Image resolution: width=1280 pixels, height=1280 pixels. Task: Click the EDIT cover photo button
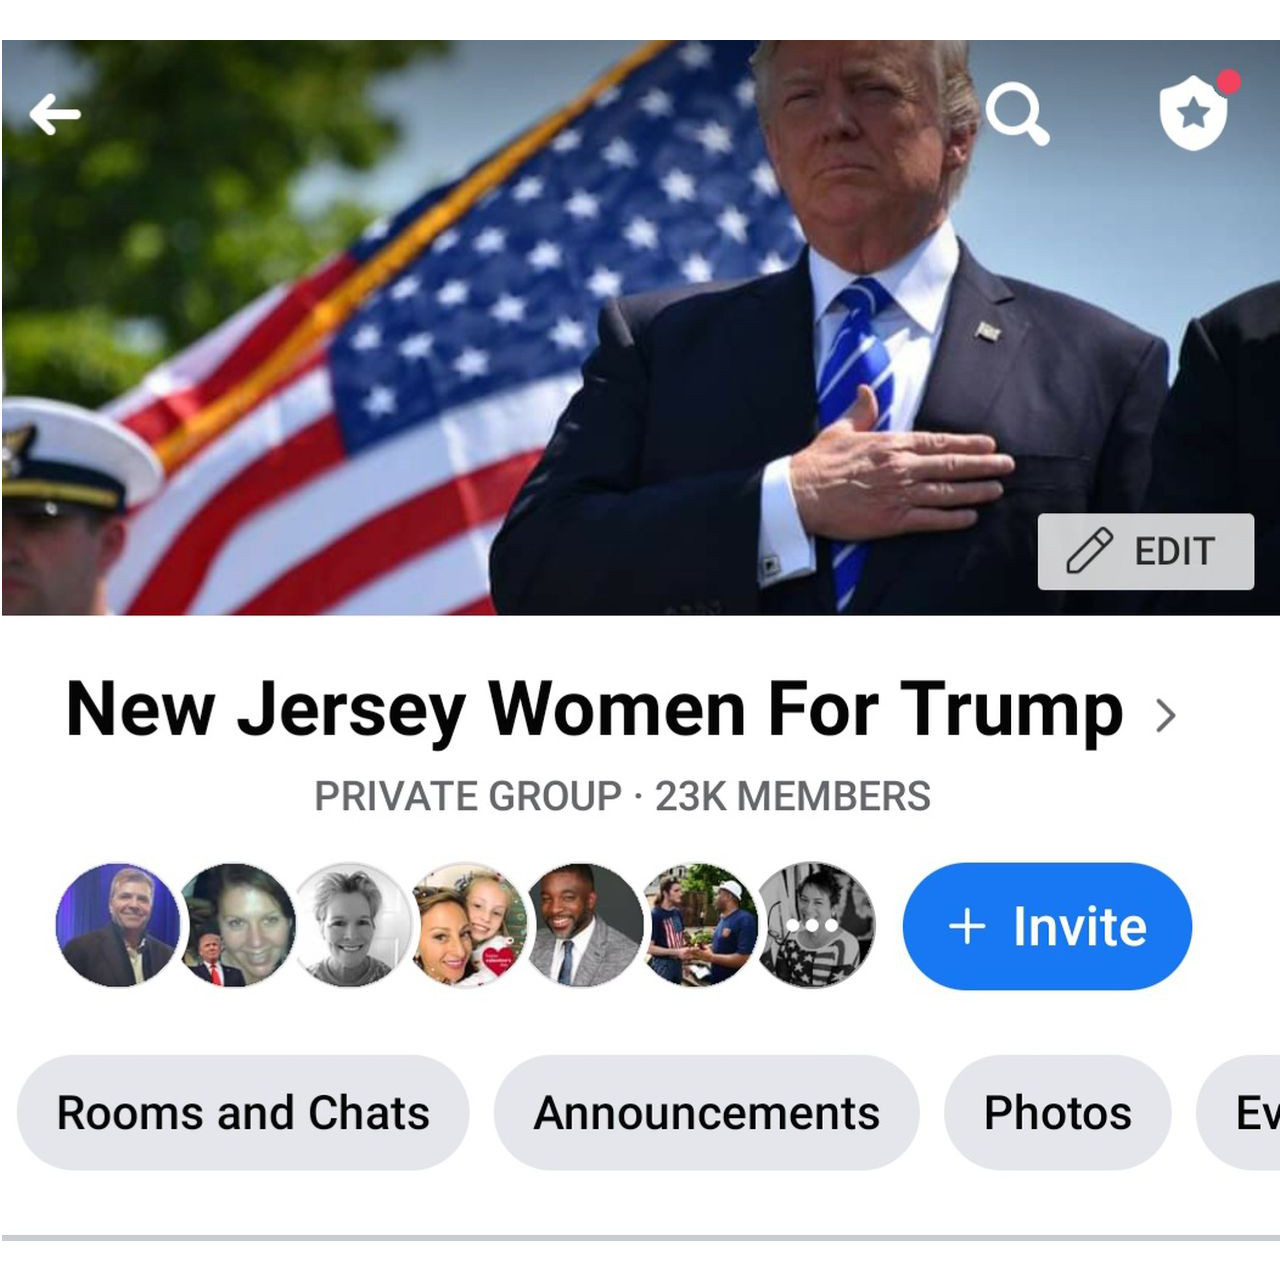coord(1146,551)
